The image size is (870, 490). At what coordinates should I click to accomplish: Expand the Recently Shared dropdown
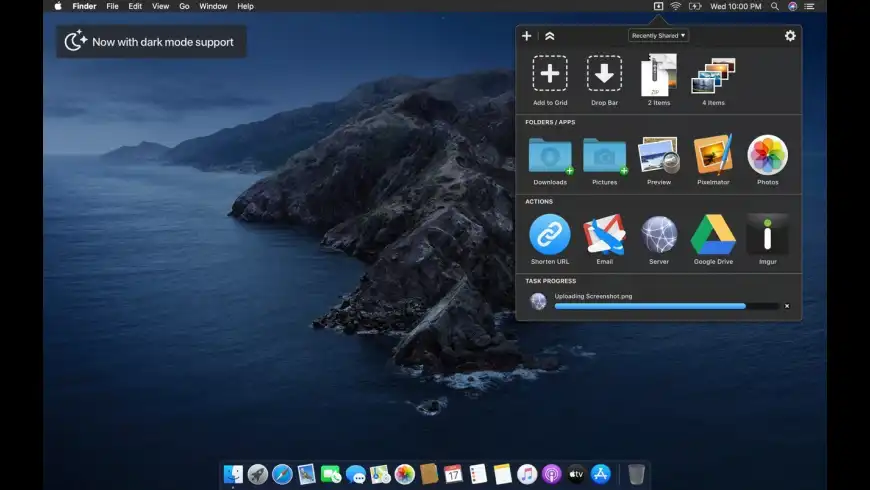(658, 36)
